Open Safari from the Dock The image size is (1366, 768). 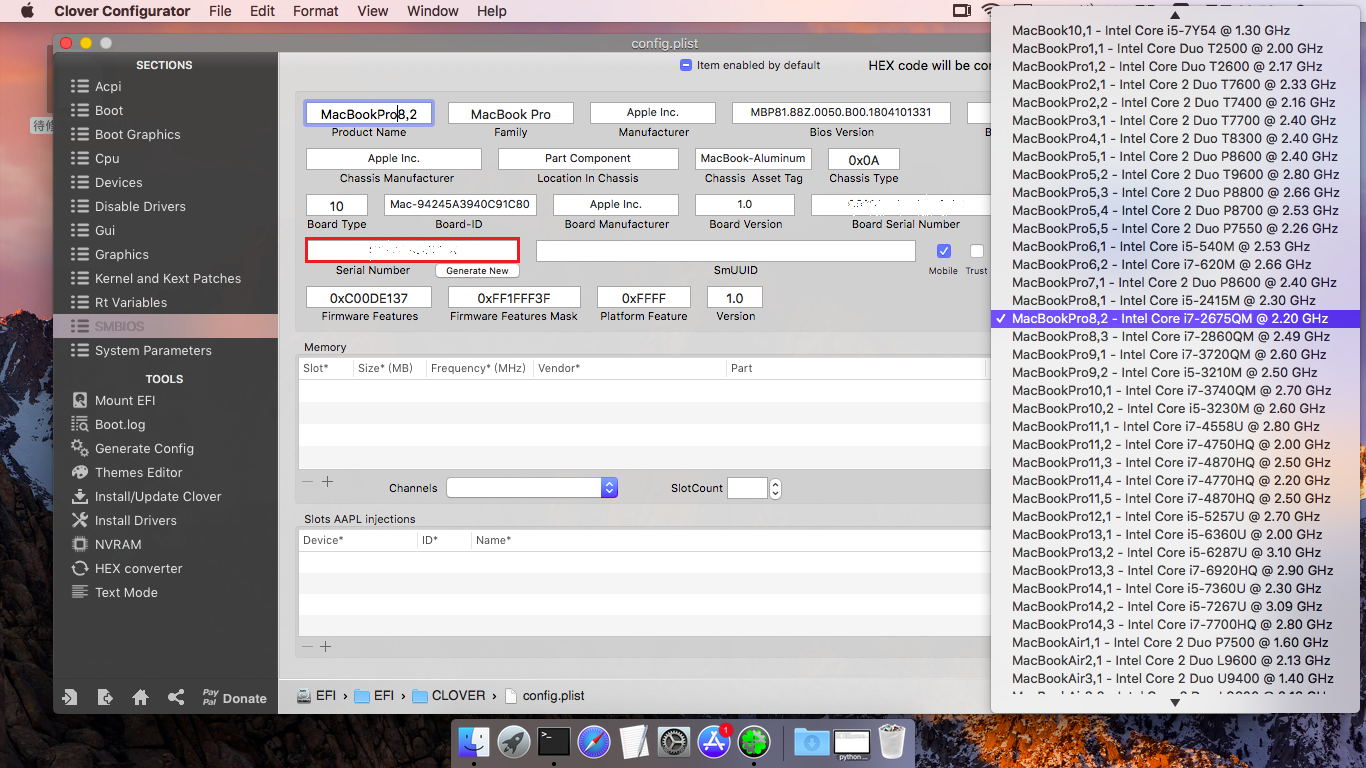594,741
